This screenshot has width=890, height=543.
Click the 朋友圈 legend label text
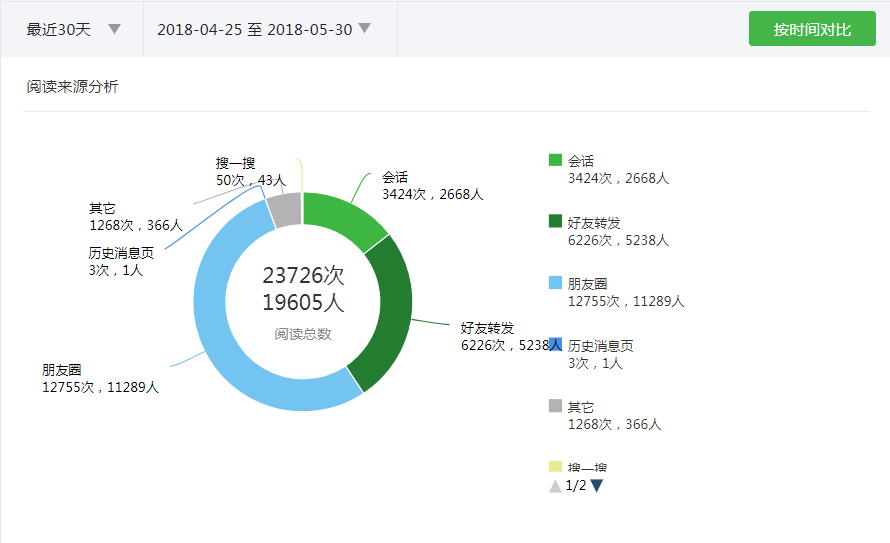pos(587,284)
